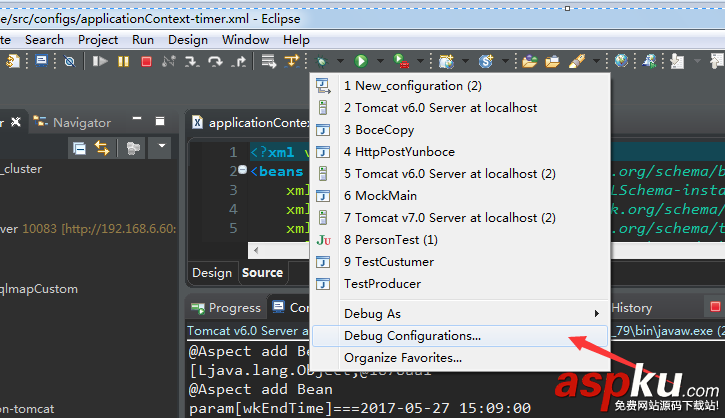
Task: Switch to the Navigator tab
Action: coord(73,123)
